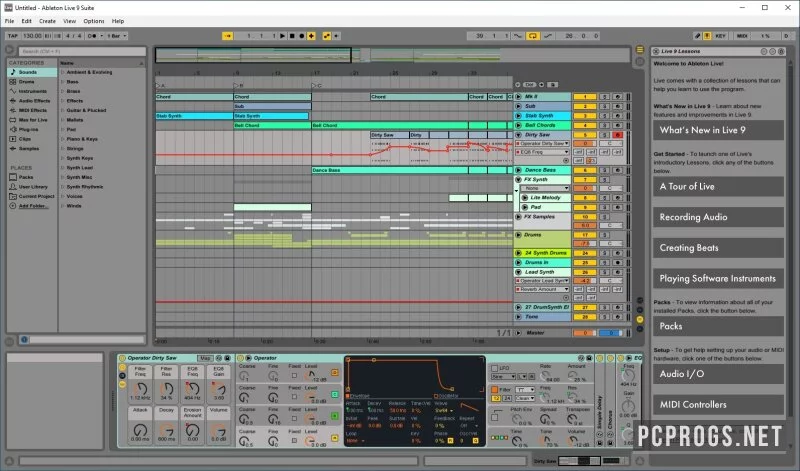The image size is (800, 471).
Task: Toggle Draw Mode pencil icon
Action: 697,36
